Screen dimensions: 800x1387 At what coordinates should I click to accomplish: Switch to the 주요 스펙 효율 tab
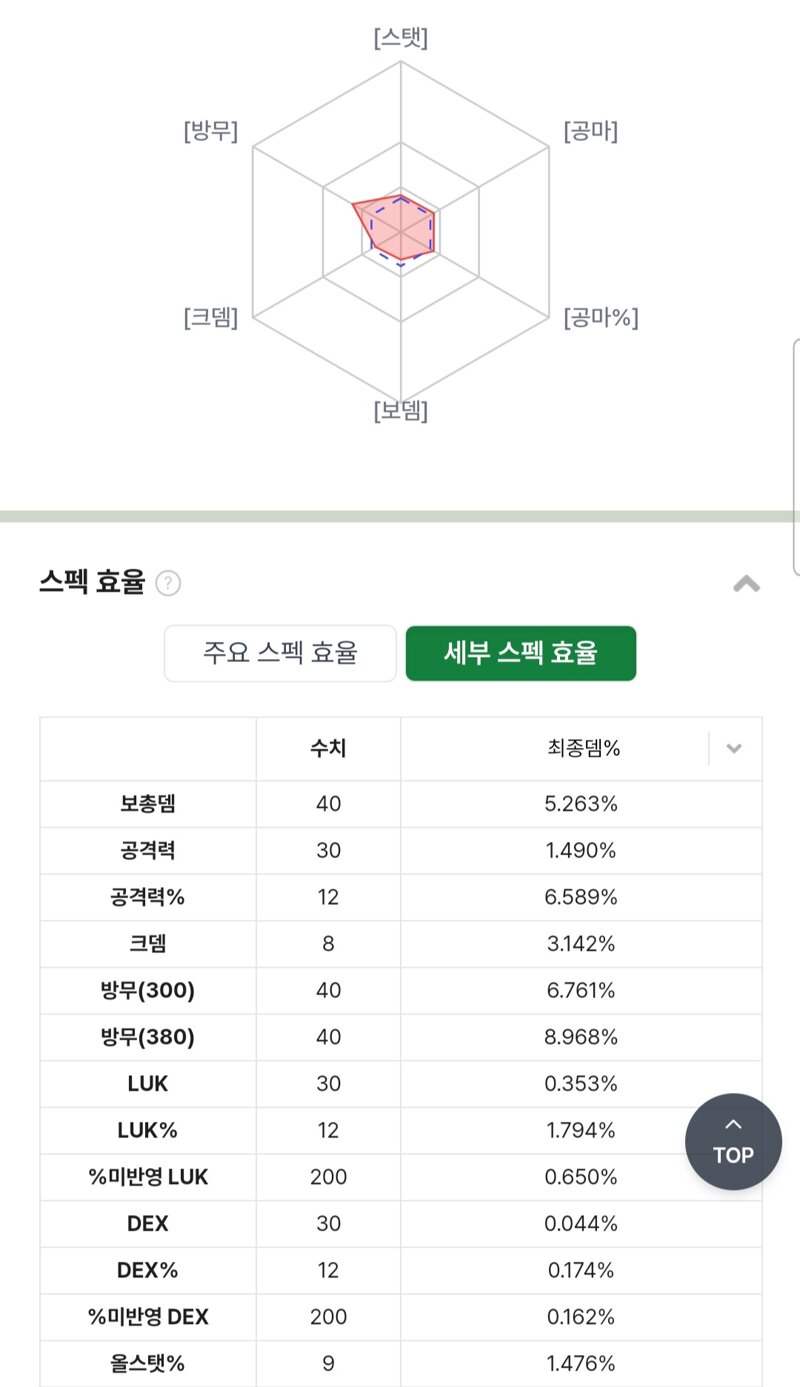click(x=280, y=653)
